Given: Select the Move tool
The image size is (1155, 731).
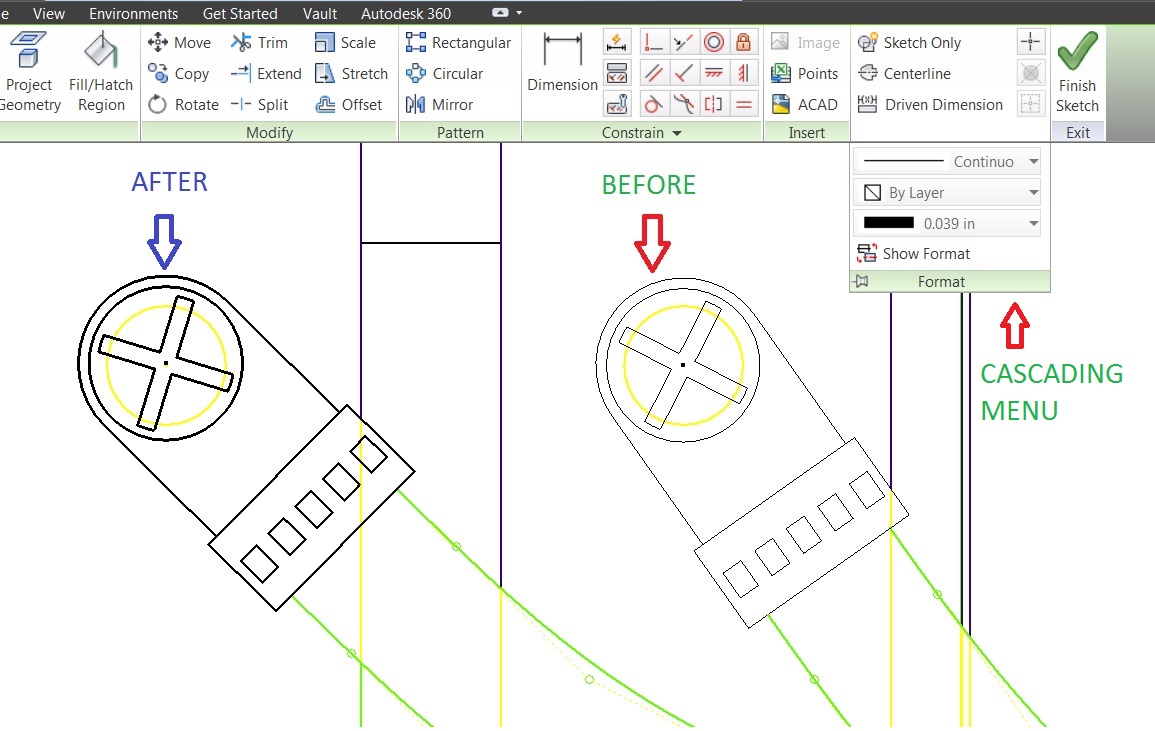Looking at the screenshot, I should [178, 42].
